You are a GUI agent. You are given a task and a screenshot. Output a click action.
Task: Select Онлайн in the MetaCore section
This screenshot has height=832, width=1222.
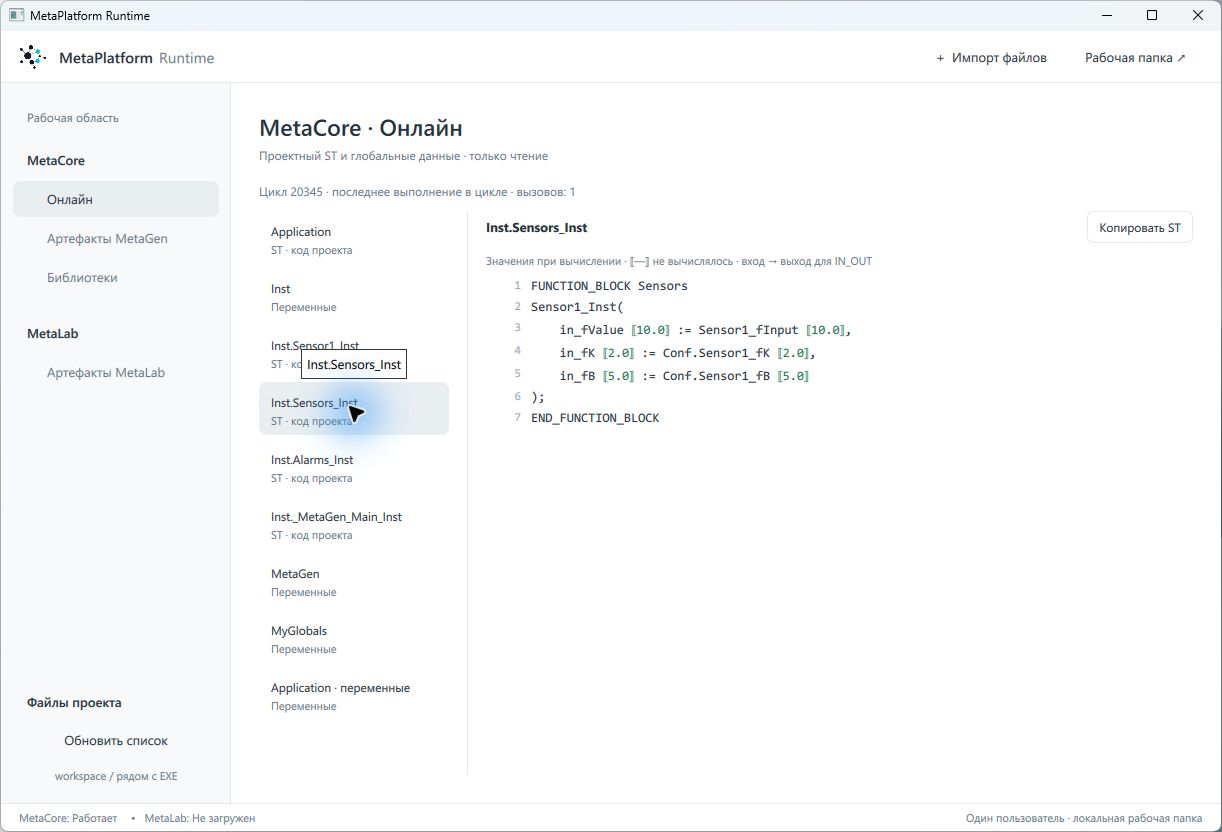(x=116, y=199)
